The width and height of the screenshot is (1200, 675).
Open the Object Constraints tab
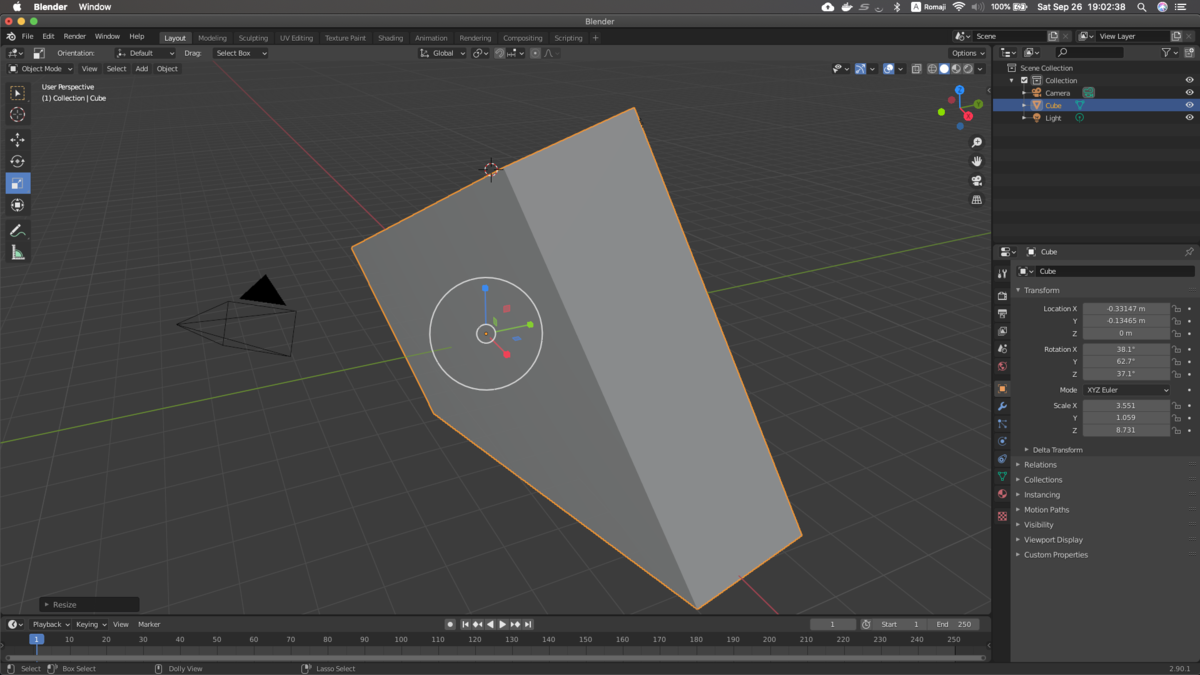pyautogui.click(x=1002, y=459)
